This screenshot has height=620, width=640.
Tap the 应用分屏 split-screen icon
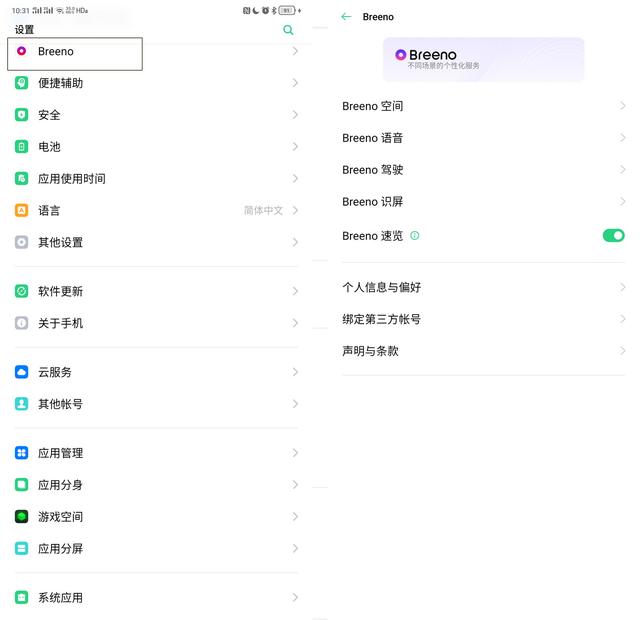point(21,548)
